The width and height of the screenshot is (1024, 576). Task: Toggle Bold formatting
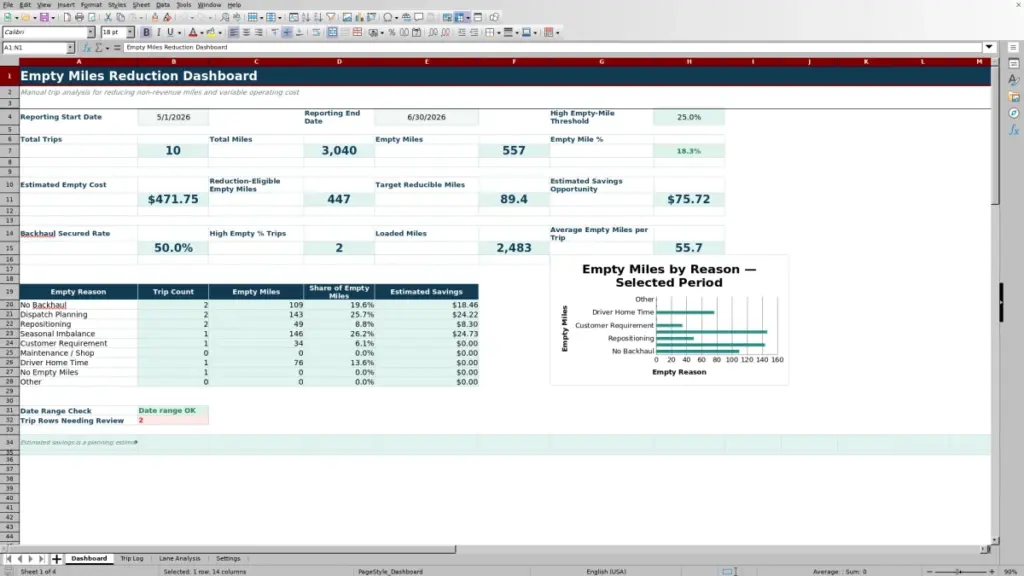coord(146,32)
